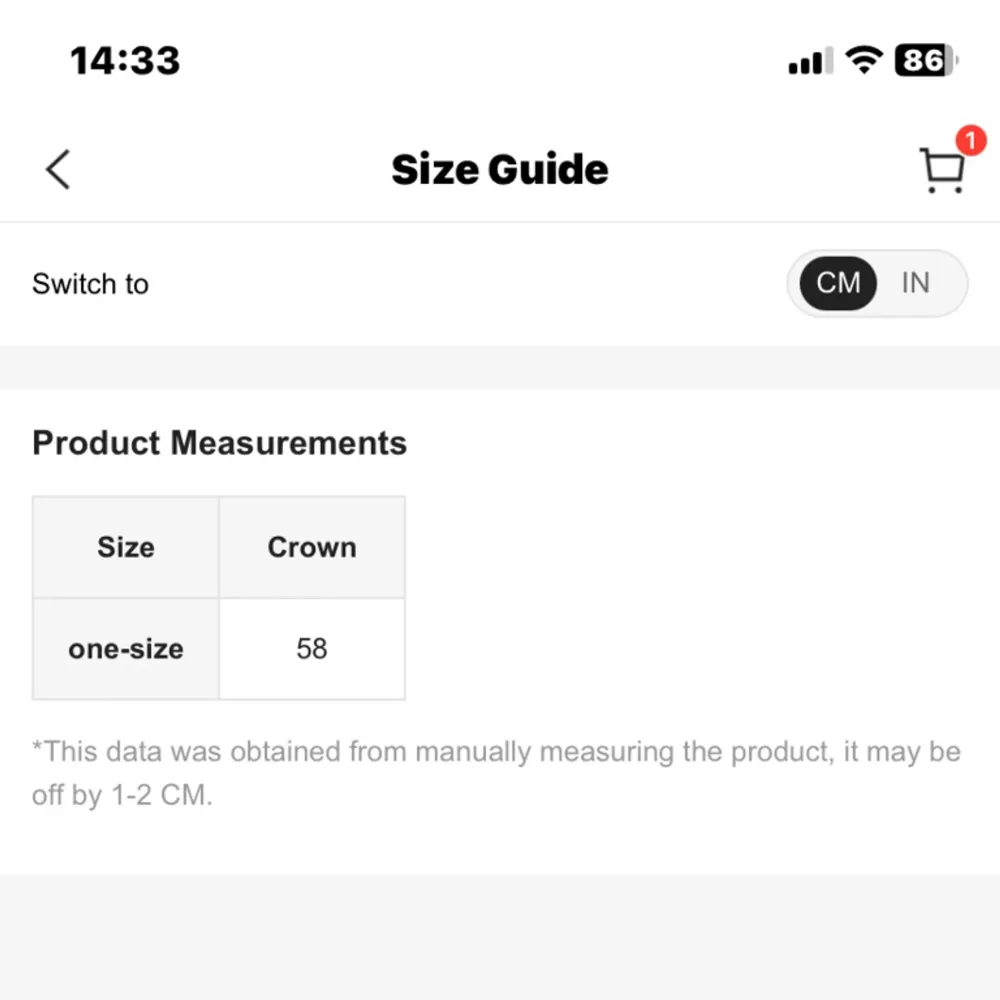The width and height of the screenshot is (1000, 1000).
Task: Tap the battery indicator showing 86
Action: (926, 61)
